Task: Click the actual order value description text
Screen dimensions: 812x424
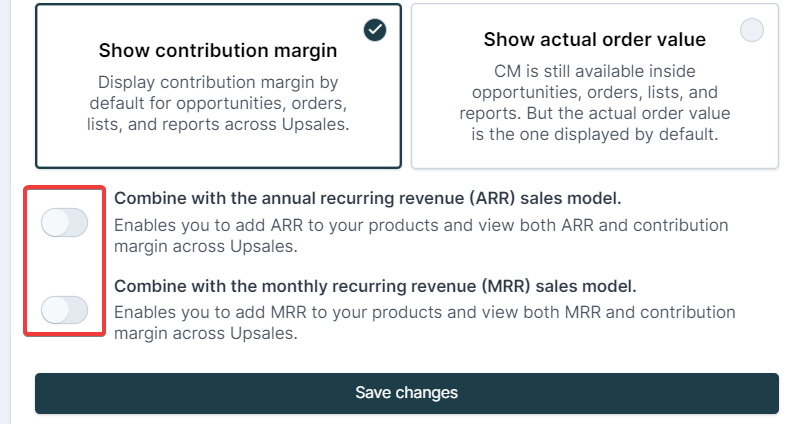Action: pyautogui.click(x=594, y=103)
